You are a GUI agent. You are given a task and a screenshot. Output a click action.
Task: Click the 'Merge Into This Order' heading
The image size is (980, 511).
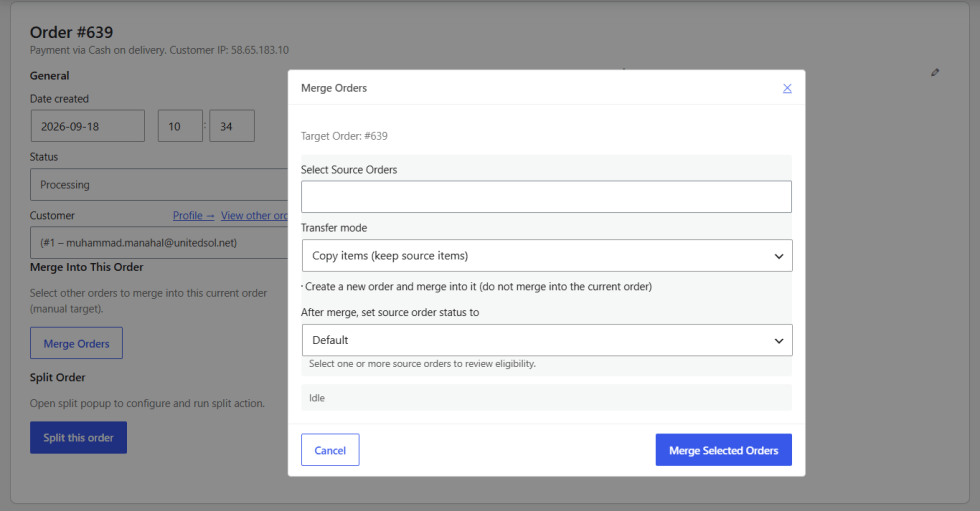87,267
